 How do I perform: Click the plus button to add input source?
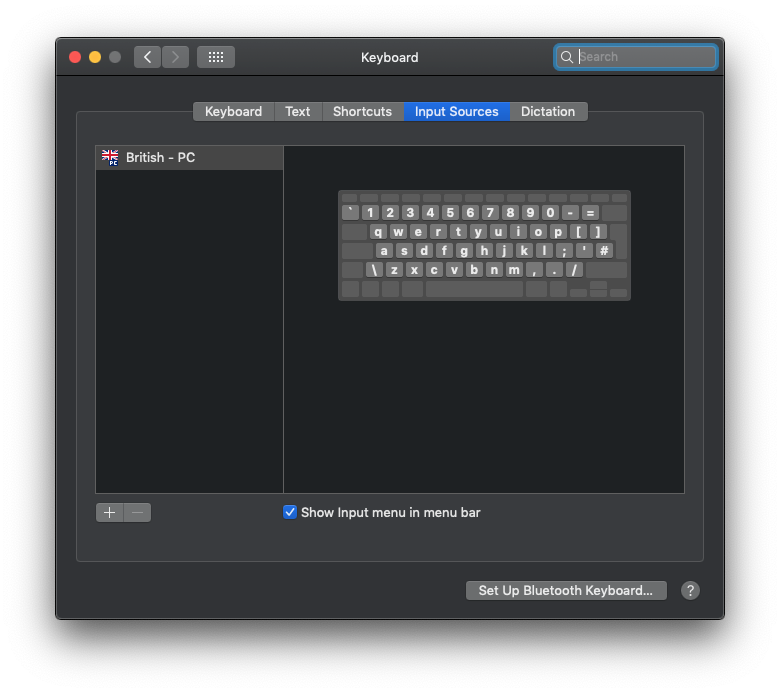[110, 512]
